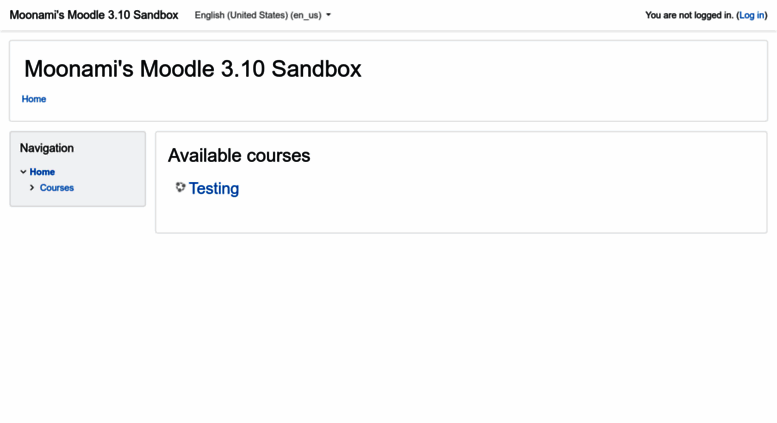
Task: Open the Testing course link
Action: [214, 188]
